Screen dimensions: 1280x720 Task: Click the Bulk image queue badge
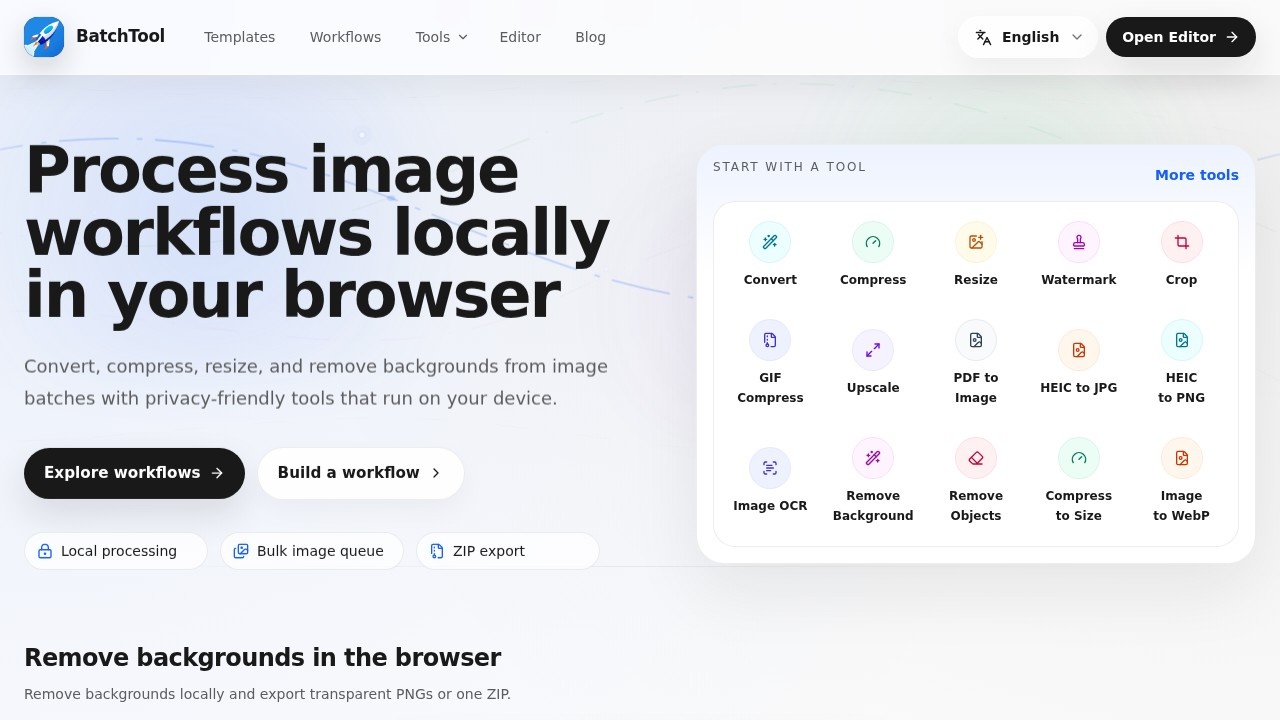pos(312,551)
